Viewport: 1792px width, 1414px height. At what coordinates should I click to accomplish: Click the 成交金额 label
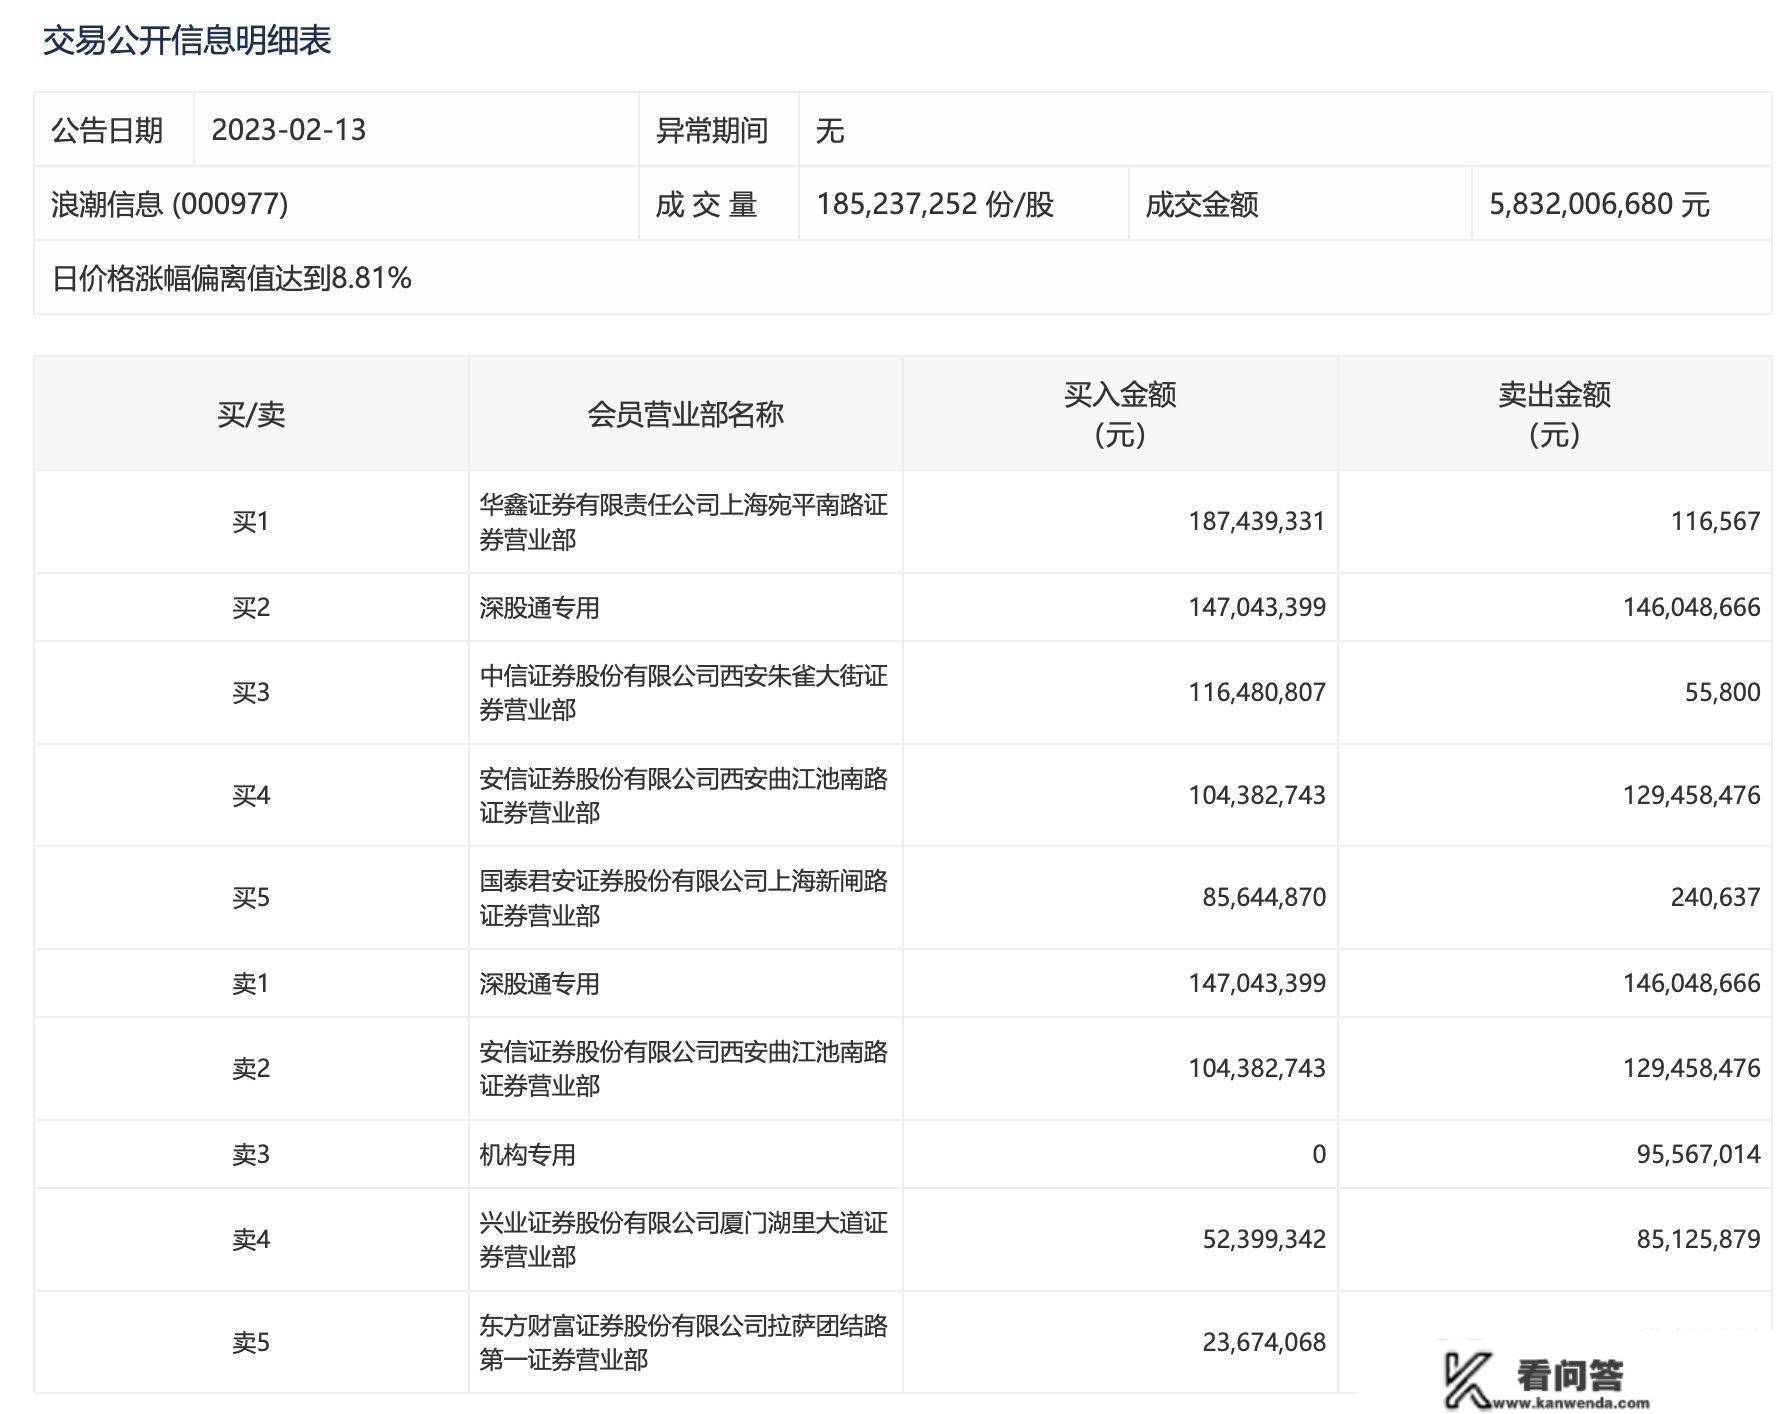click(x=1201, y=204)
